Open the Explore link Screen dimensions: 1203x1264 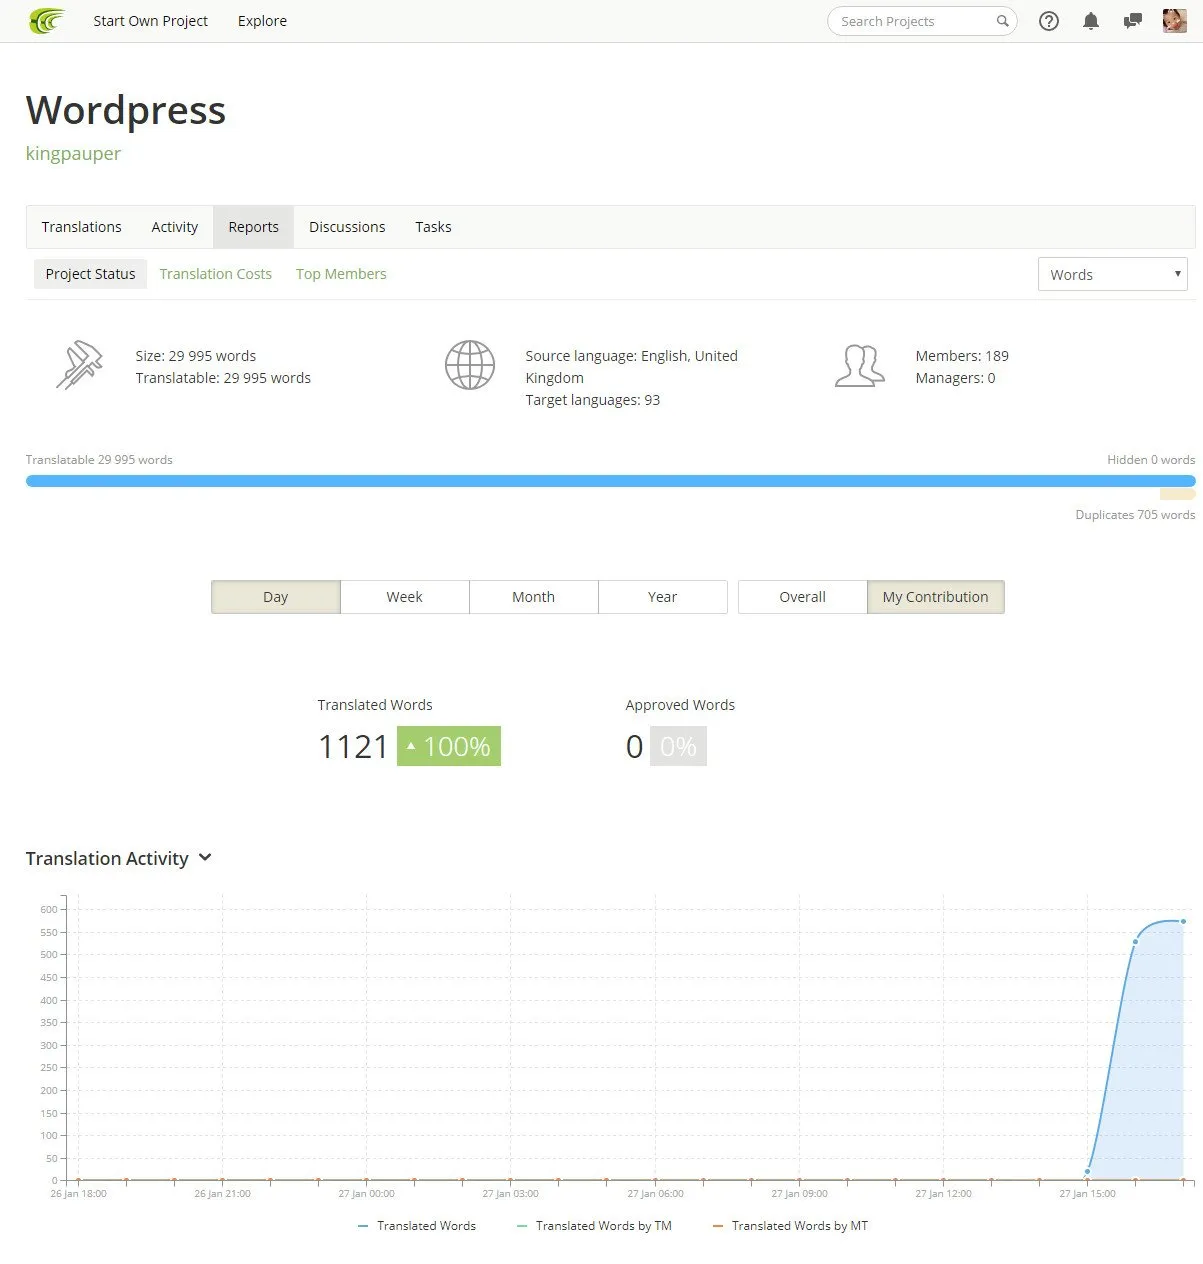coord(262,21)
